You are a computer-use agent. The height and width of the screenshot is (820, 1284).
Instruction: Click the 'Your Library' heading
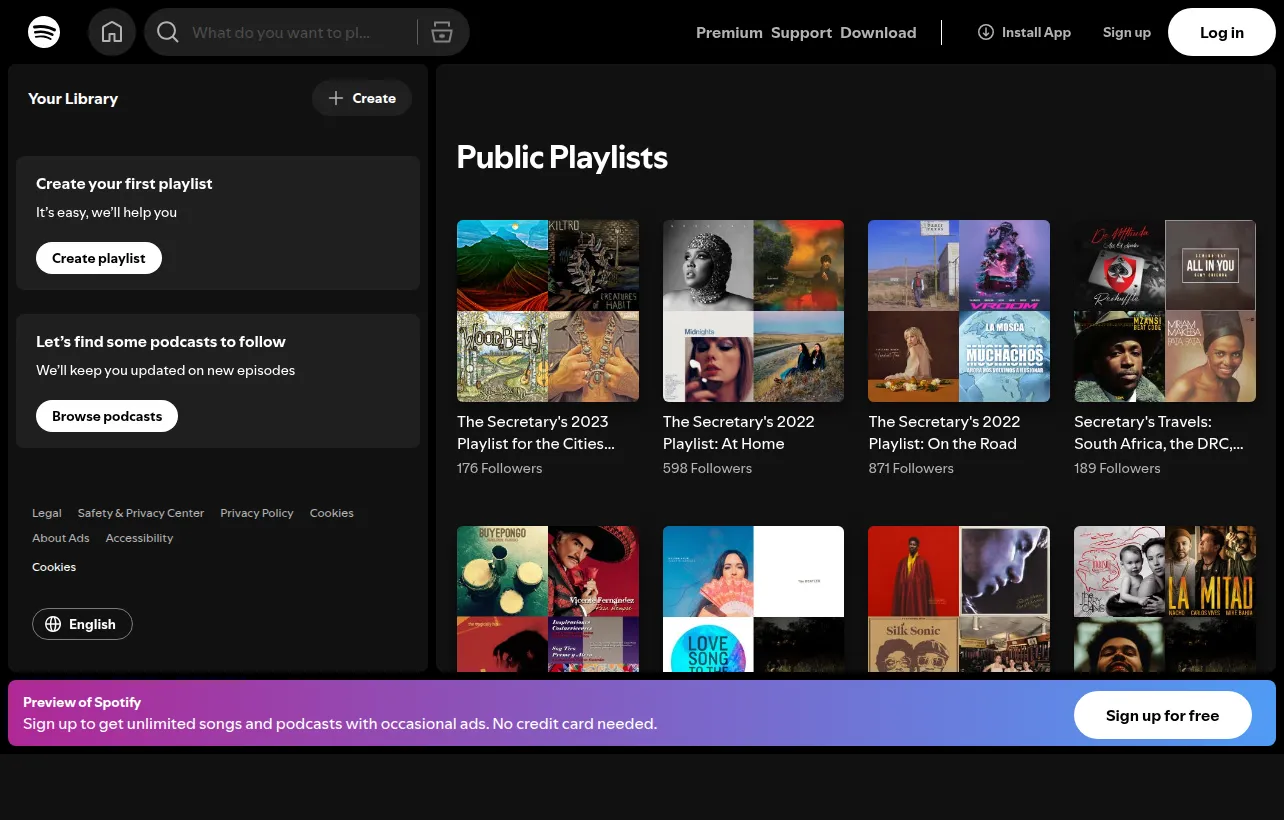tap(73, 98)
